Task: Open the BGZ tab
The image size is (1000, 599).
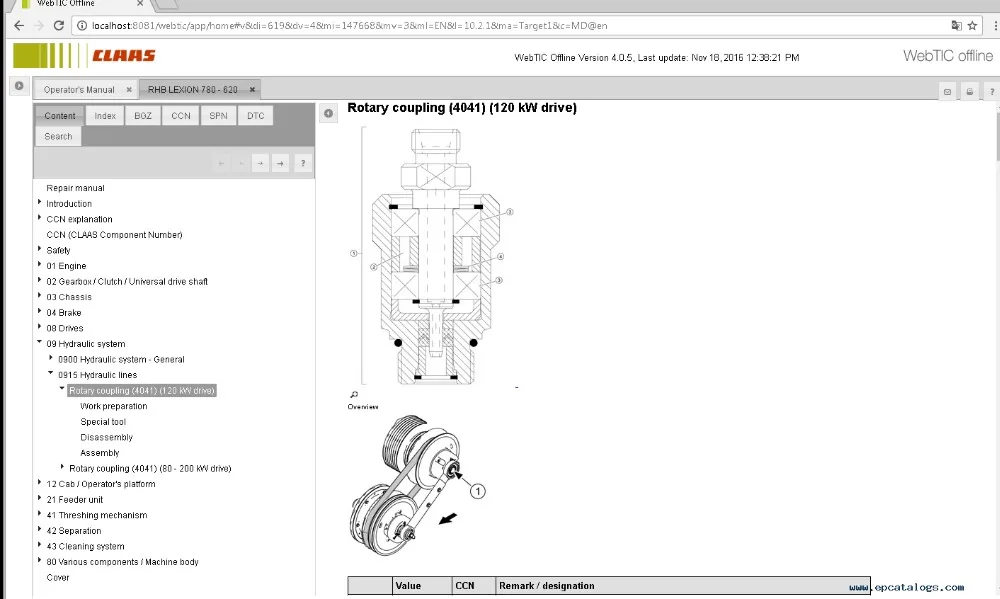Action: click(143, 115)
